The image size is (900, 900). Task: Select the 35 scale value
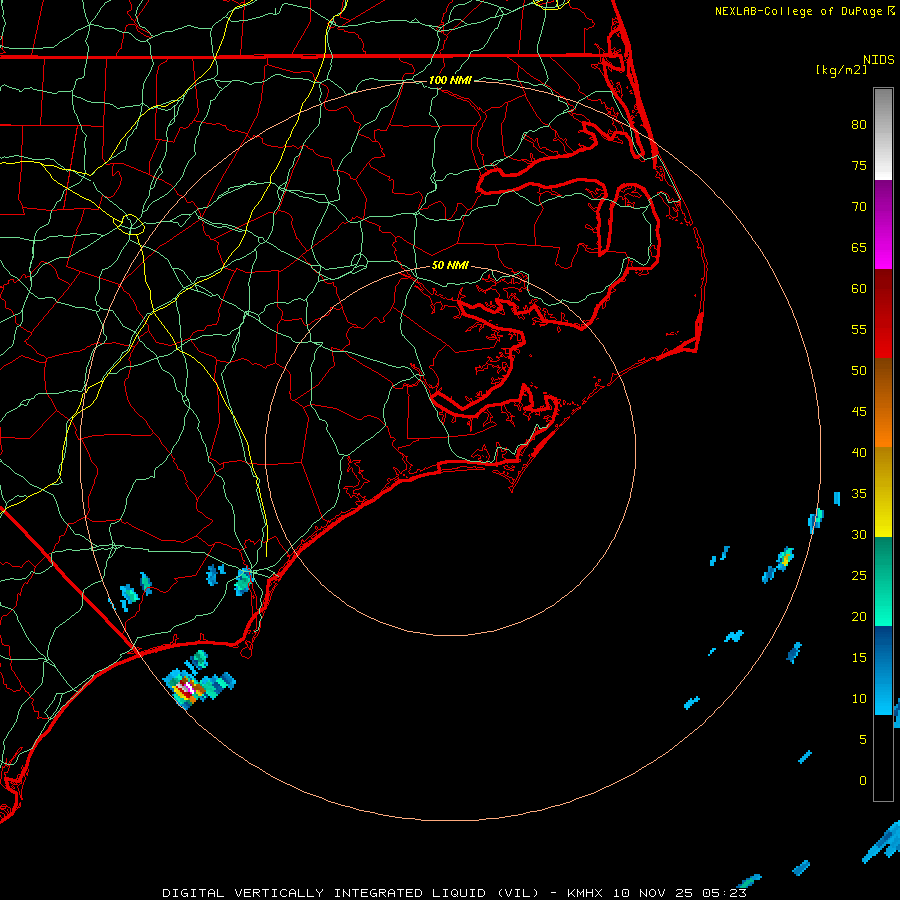pyautogui.click(x=859, y=494)
